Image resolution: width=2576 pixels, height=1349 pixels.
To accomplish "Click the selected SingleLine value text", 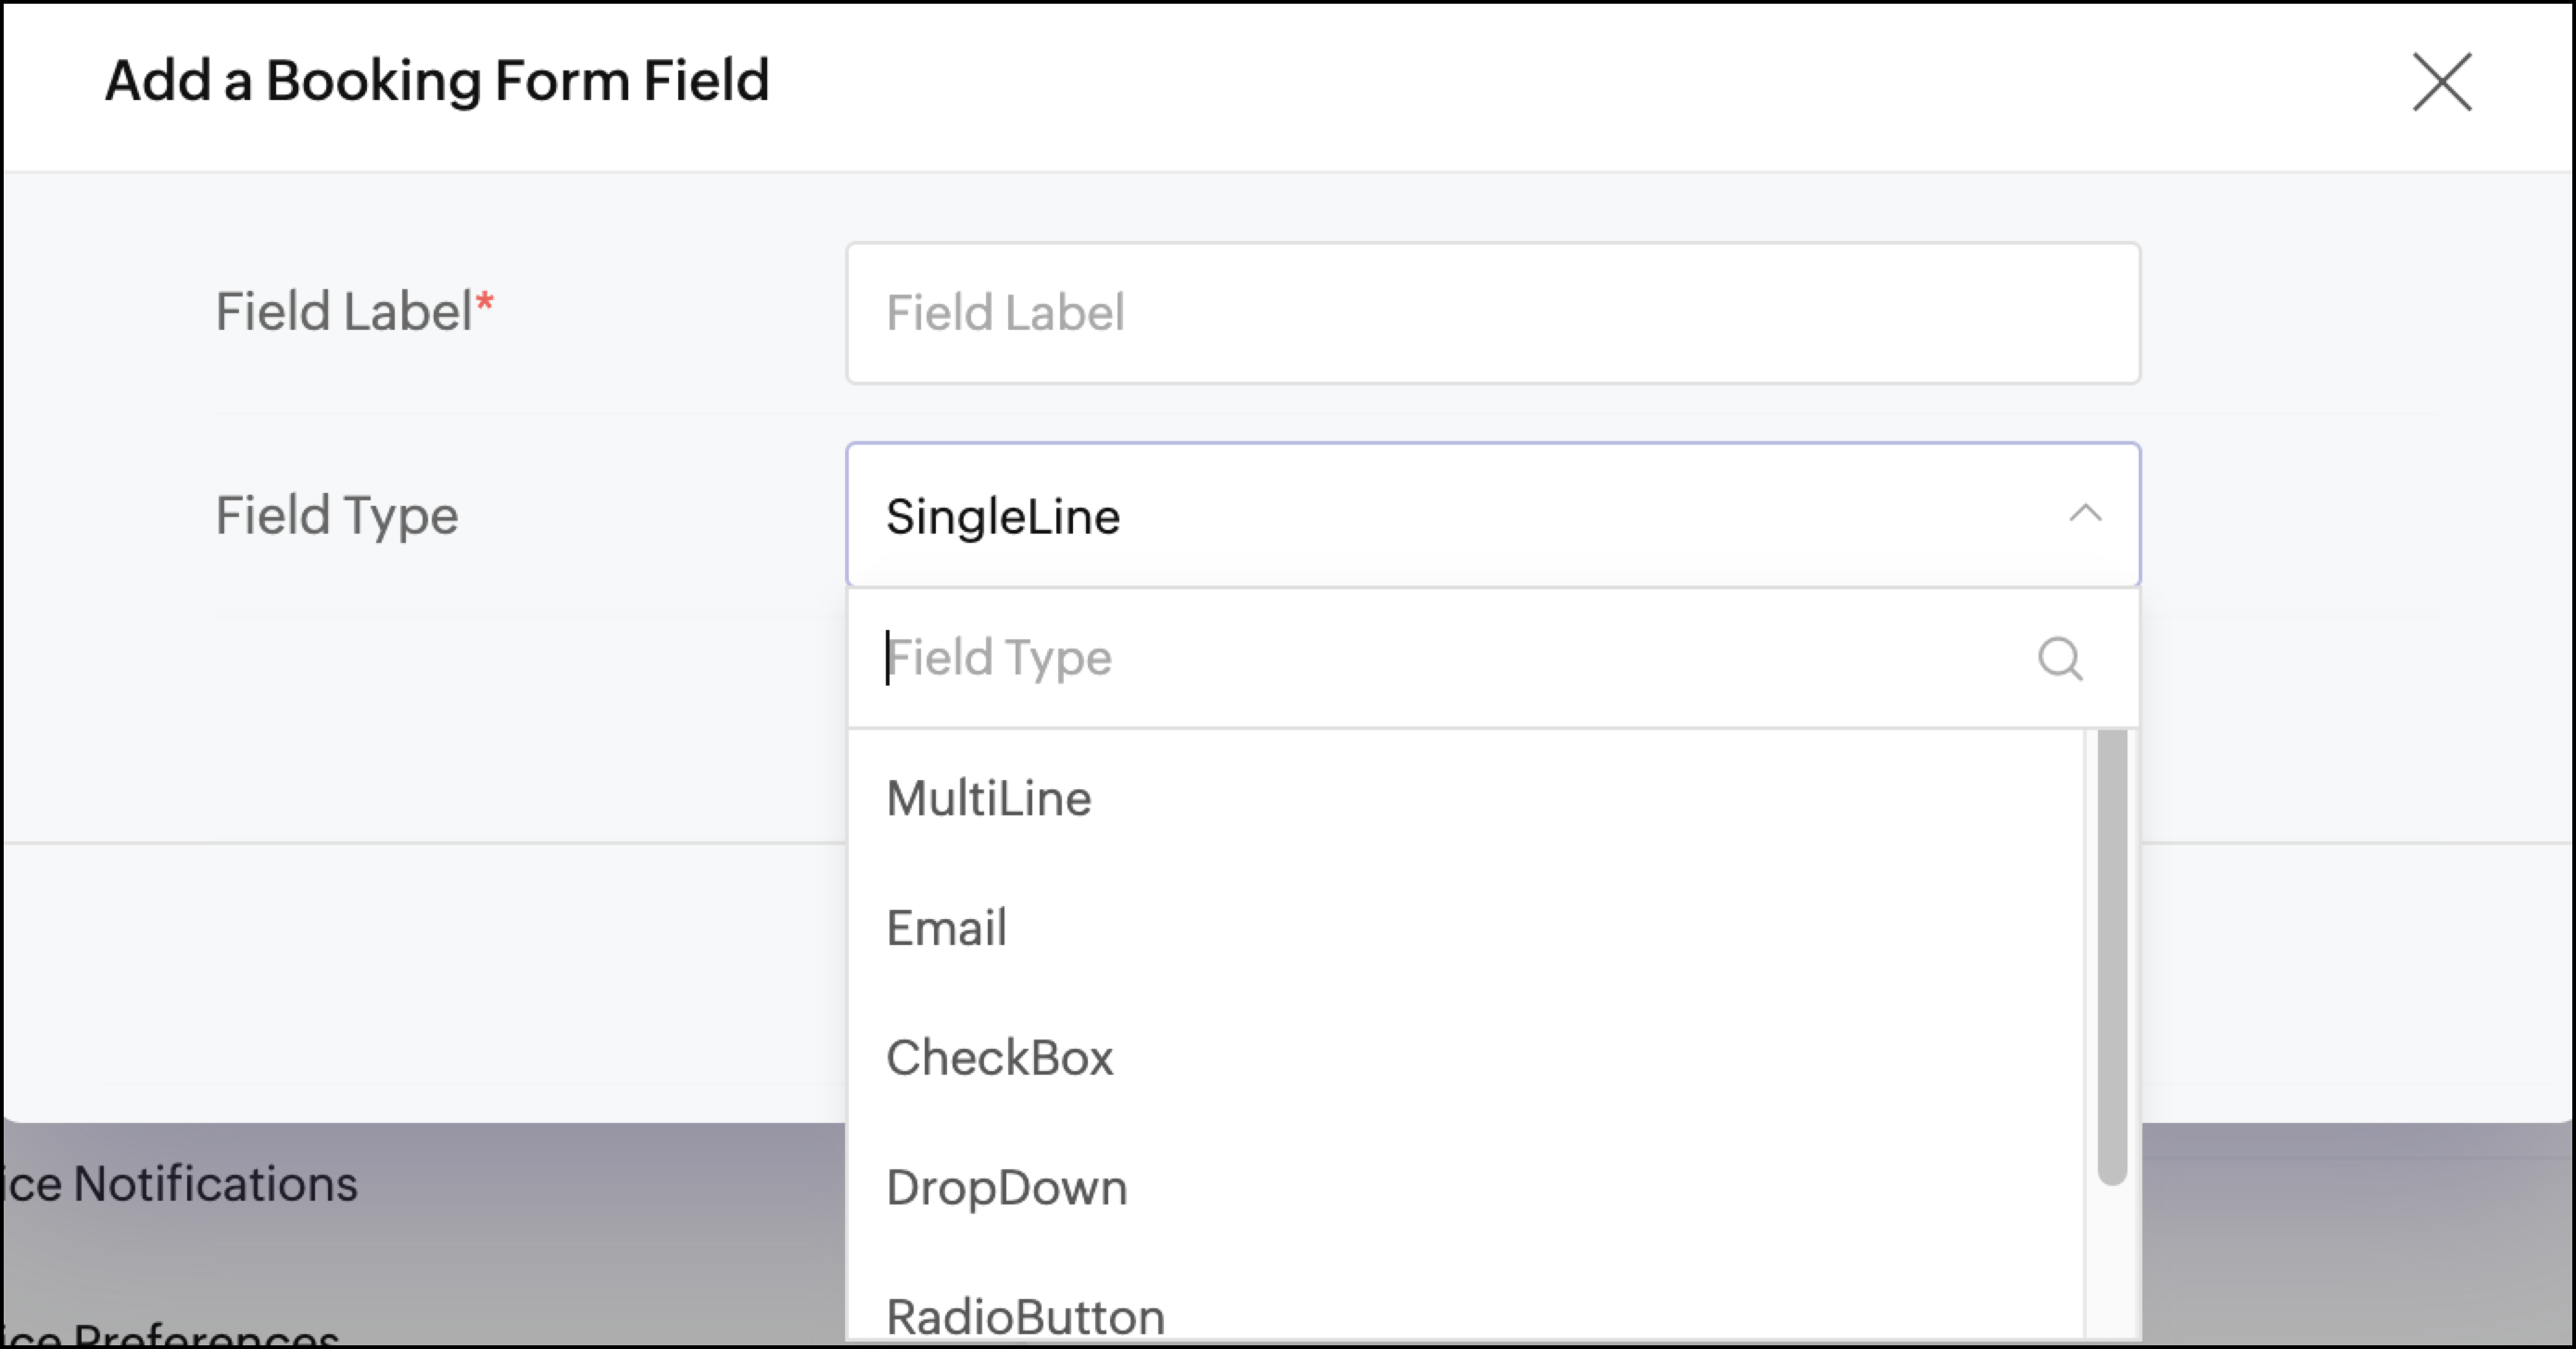I will click(1003, 517).
